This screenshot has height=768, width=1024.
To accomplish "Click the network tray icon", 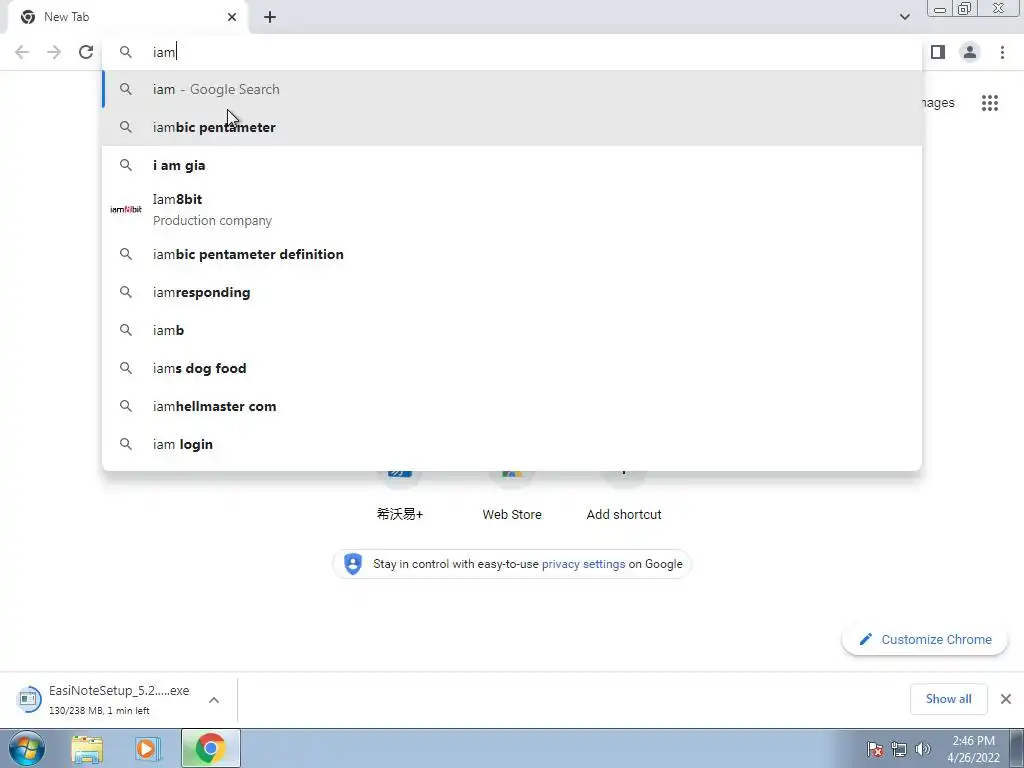I will point(899,749).
